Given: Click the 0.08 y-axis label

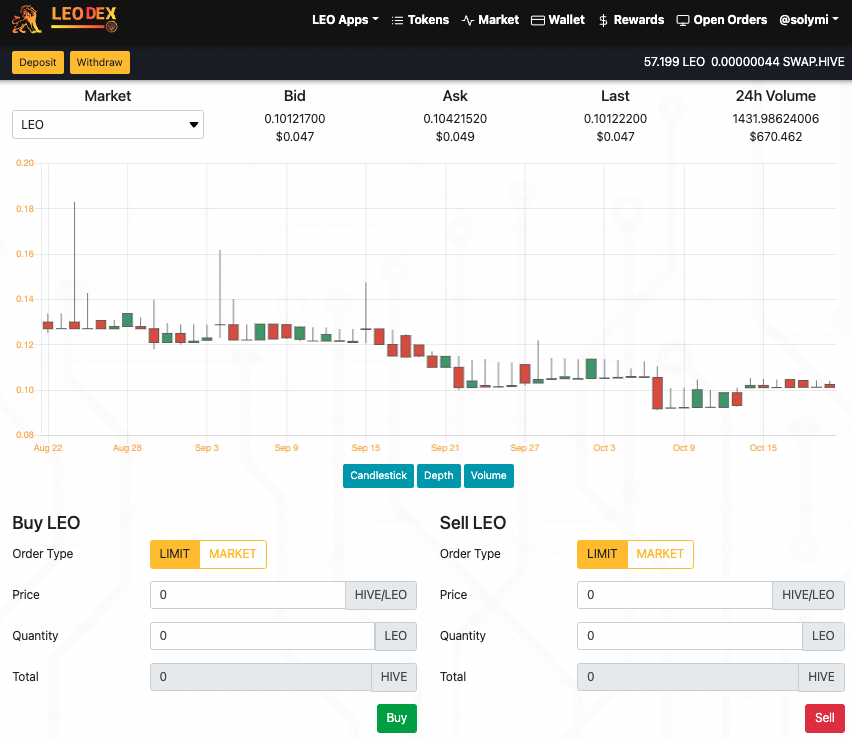Looking at the screenshot, I should coord(25,435).
